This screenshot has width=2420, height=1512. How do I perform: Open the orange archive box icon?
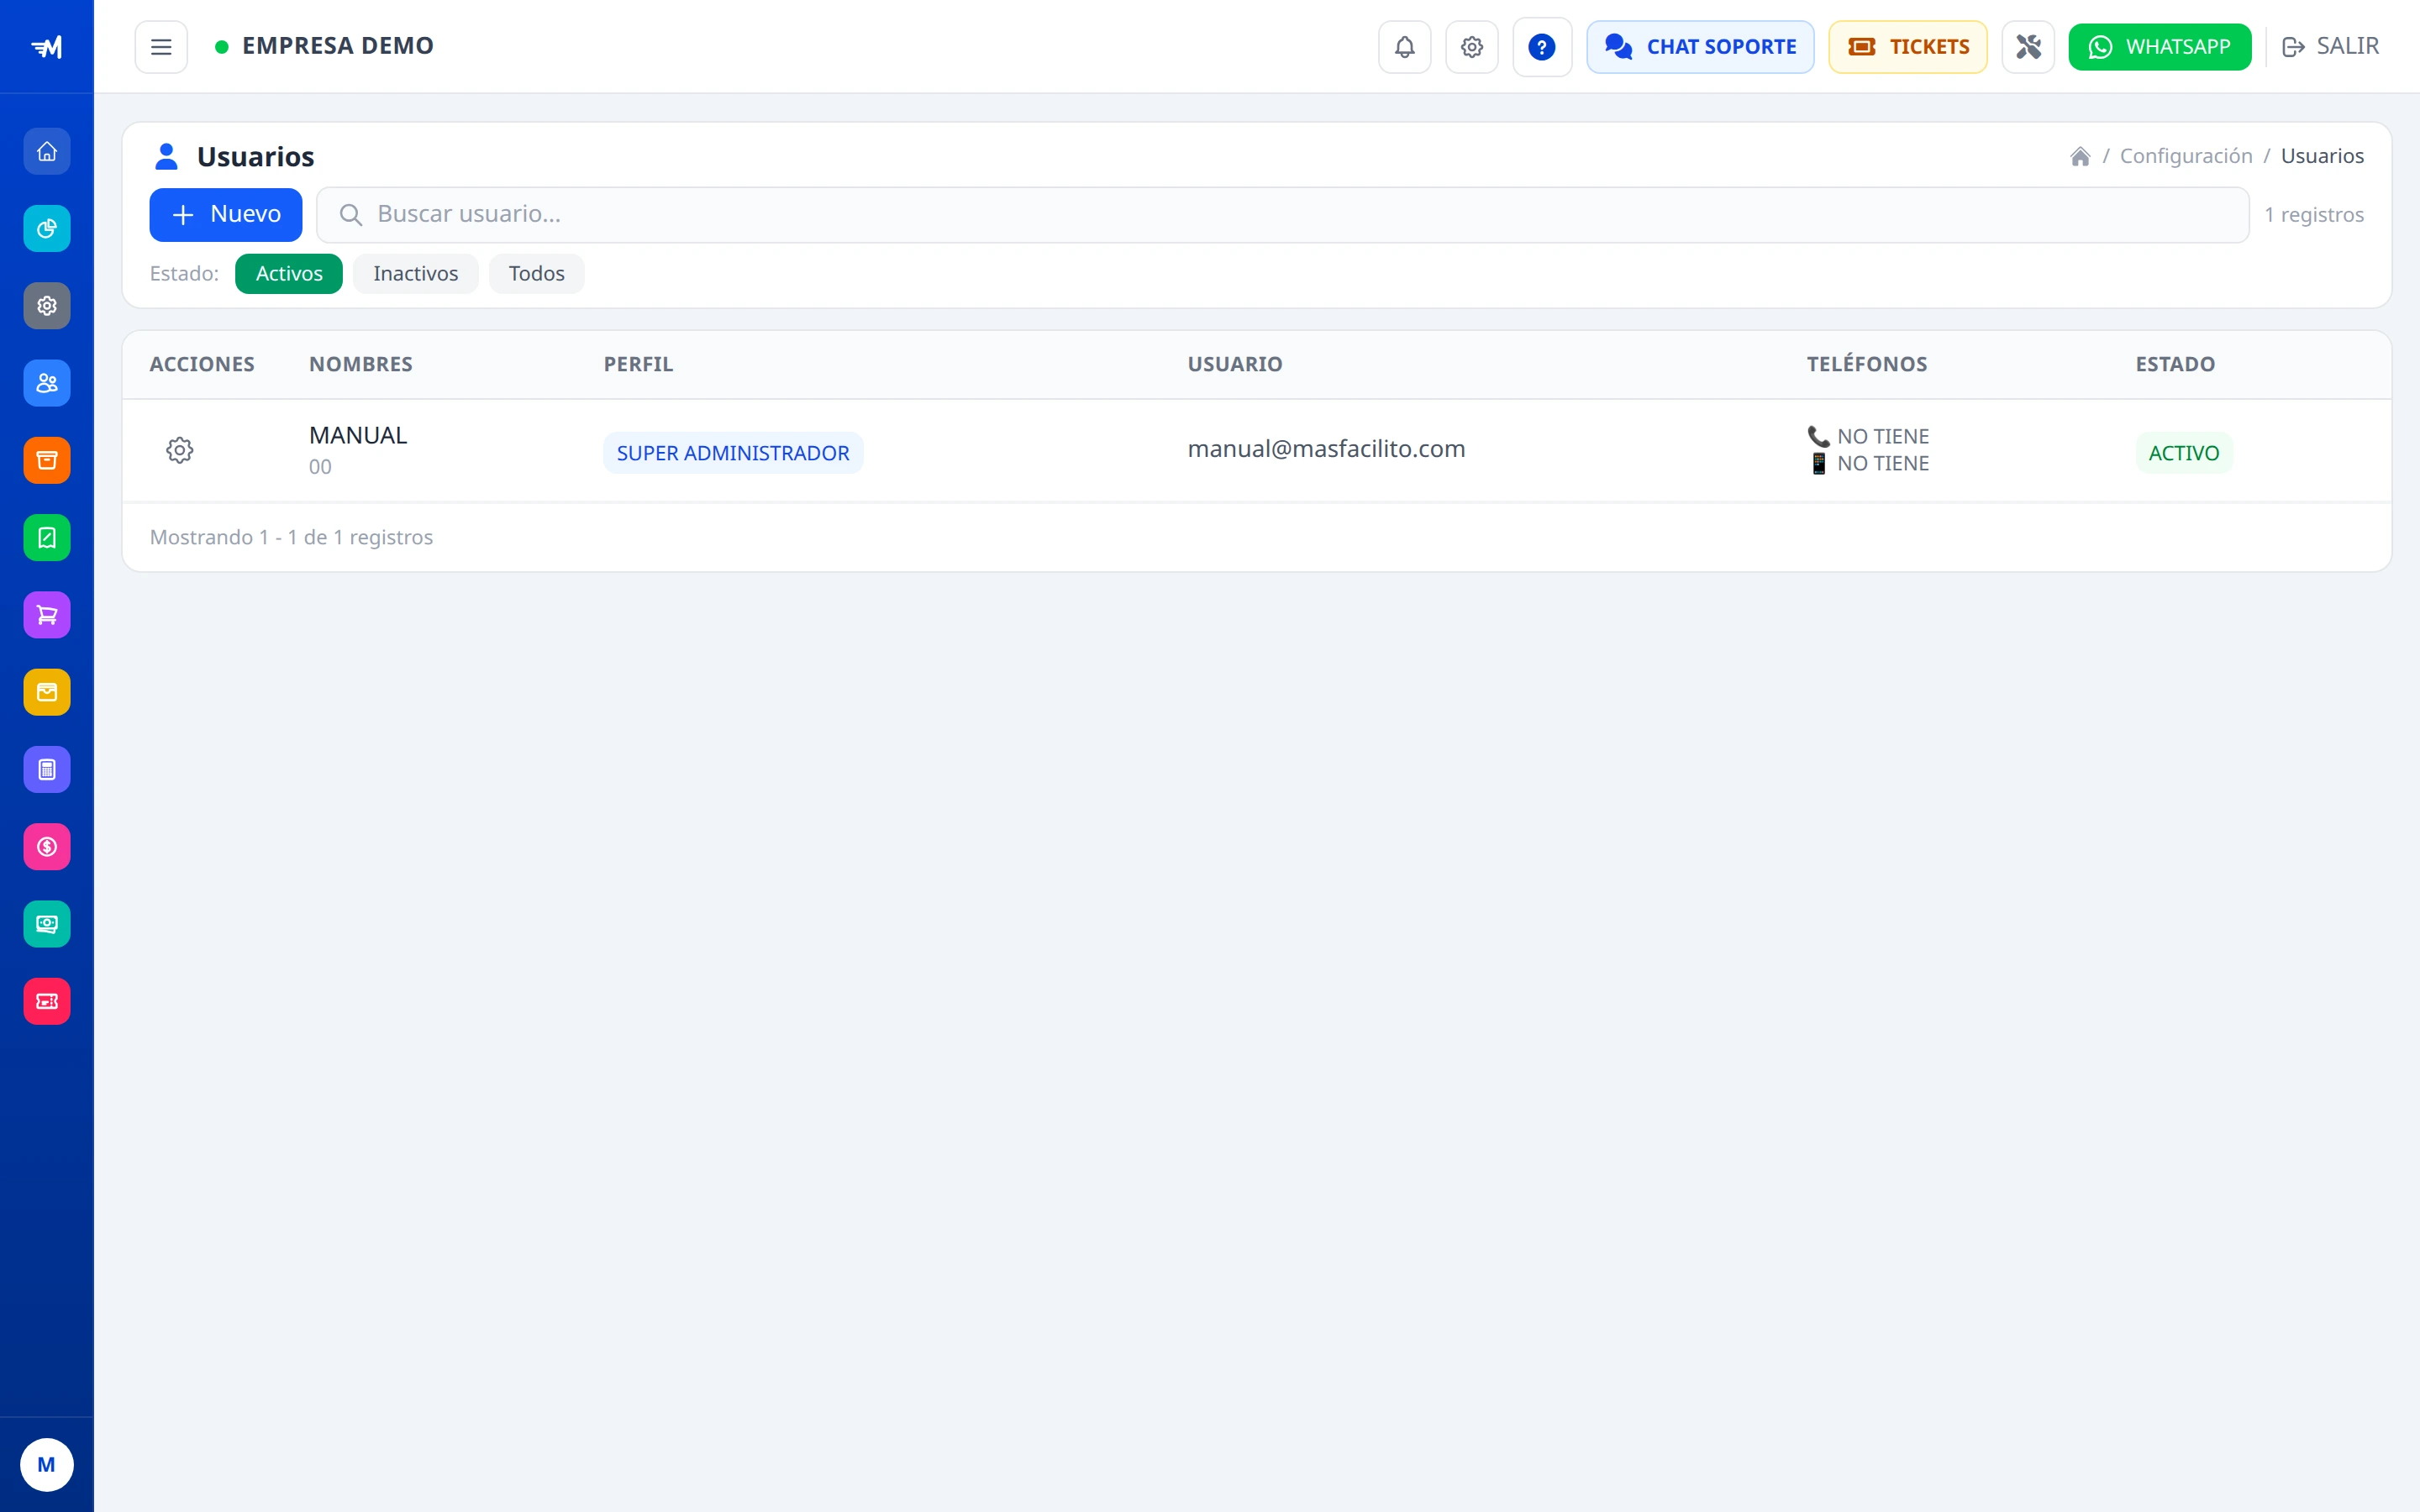[x=47, y=460]
